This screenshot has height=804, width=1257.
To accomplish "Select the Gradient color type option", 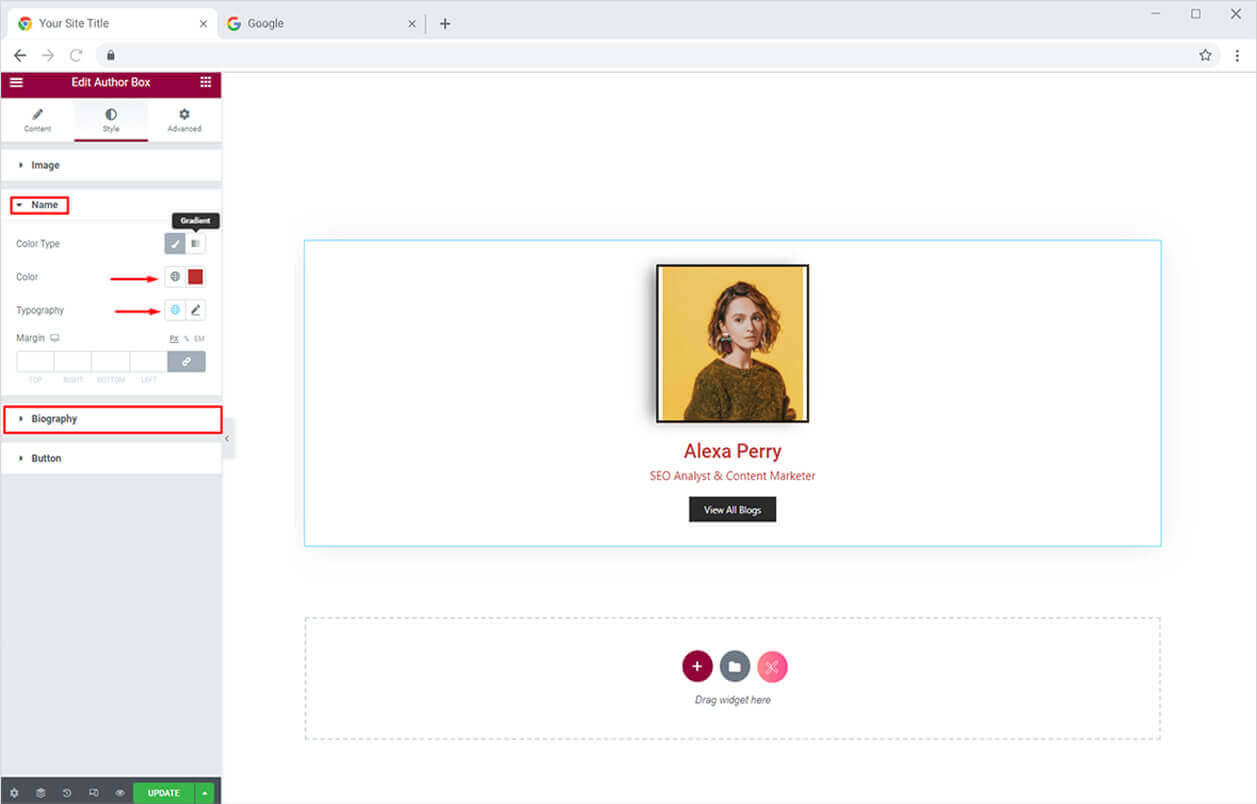I will (x=196, y=244).
